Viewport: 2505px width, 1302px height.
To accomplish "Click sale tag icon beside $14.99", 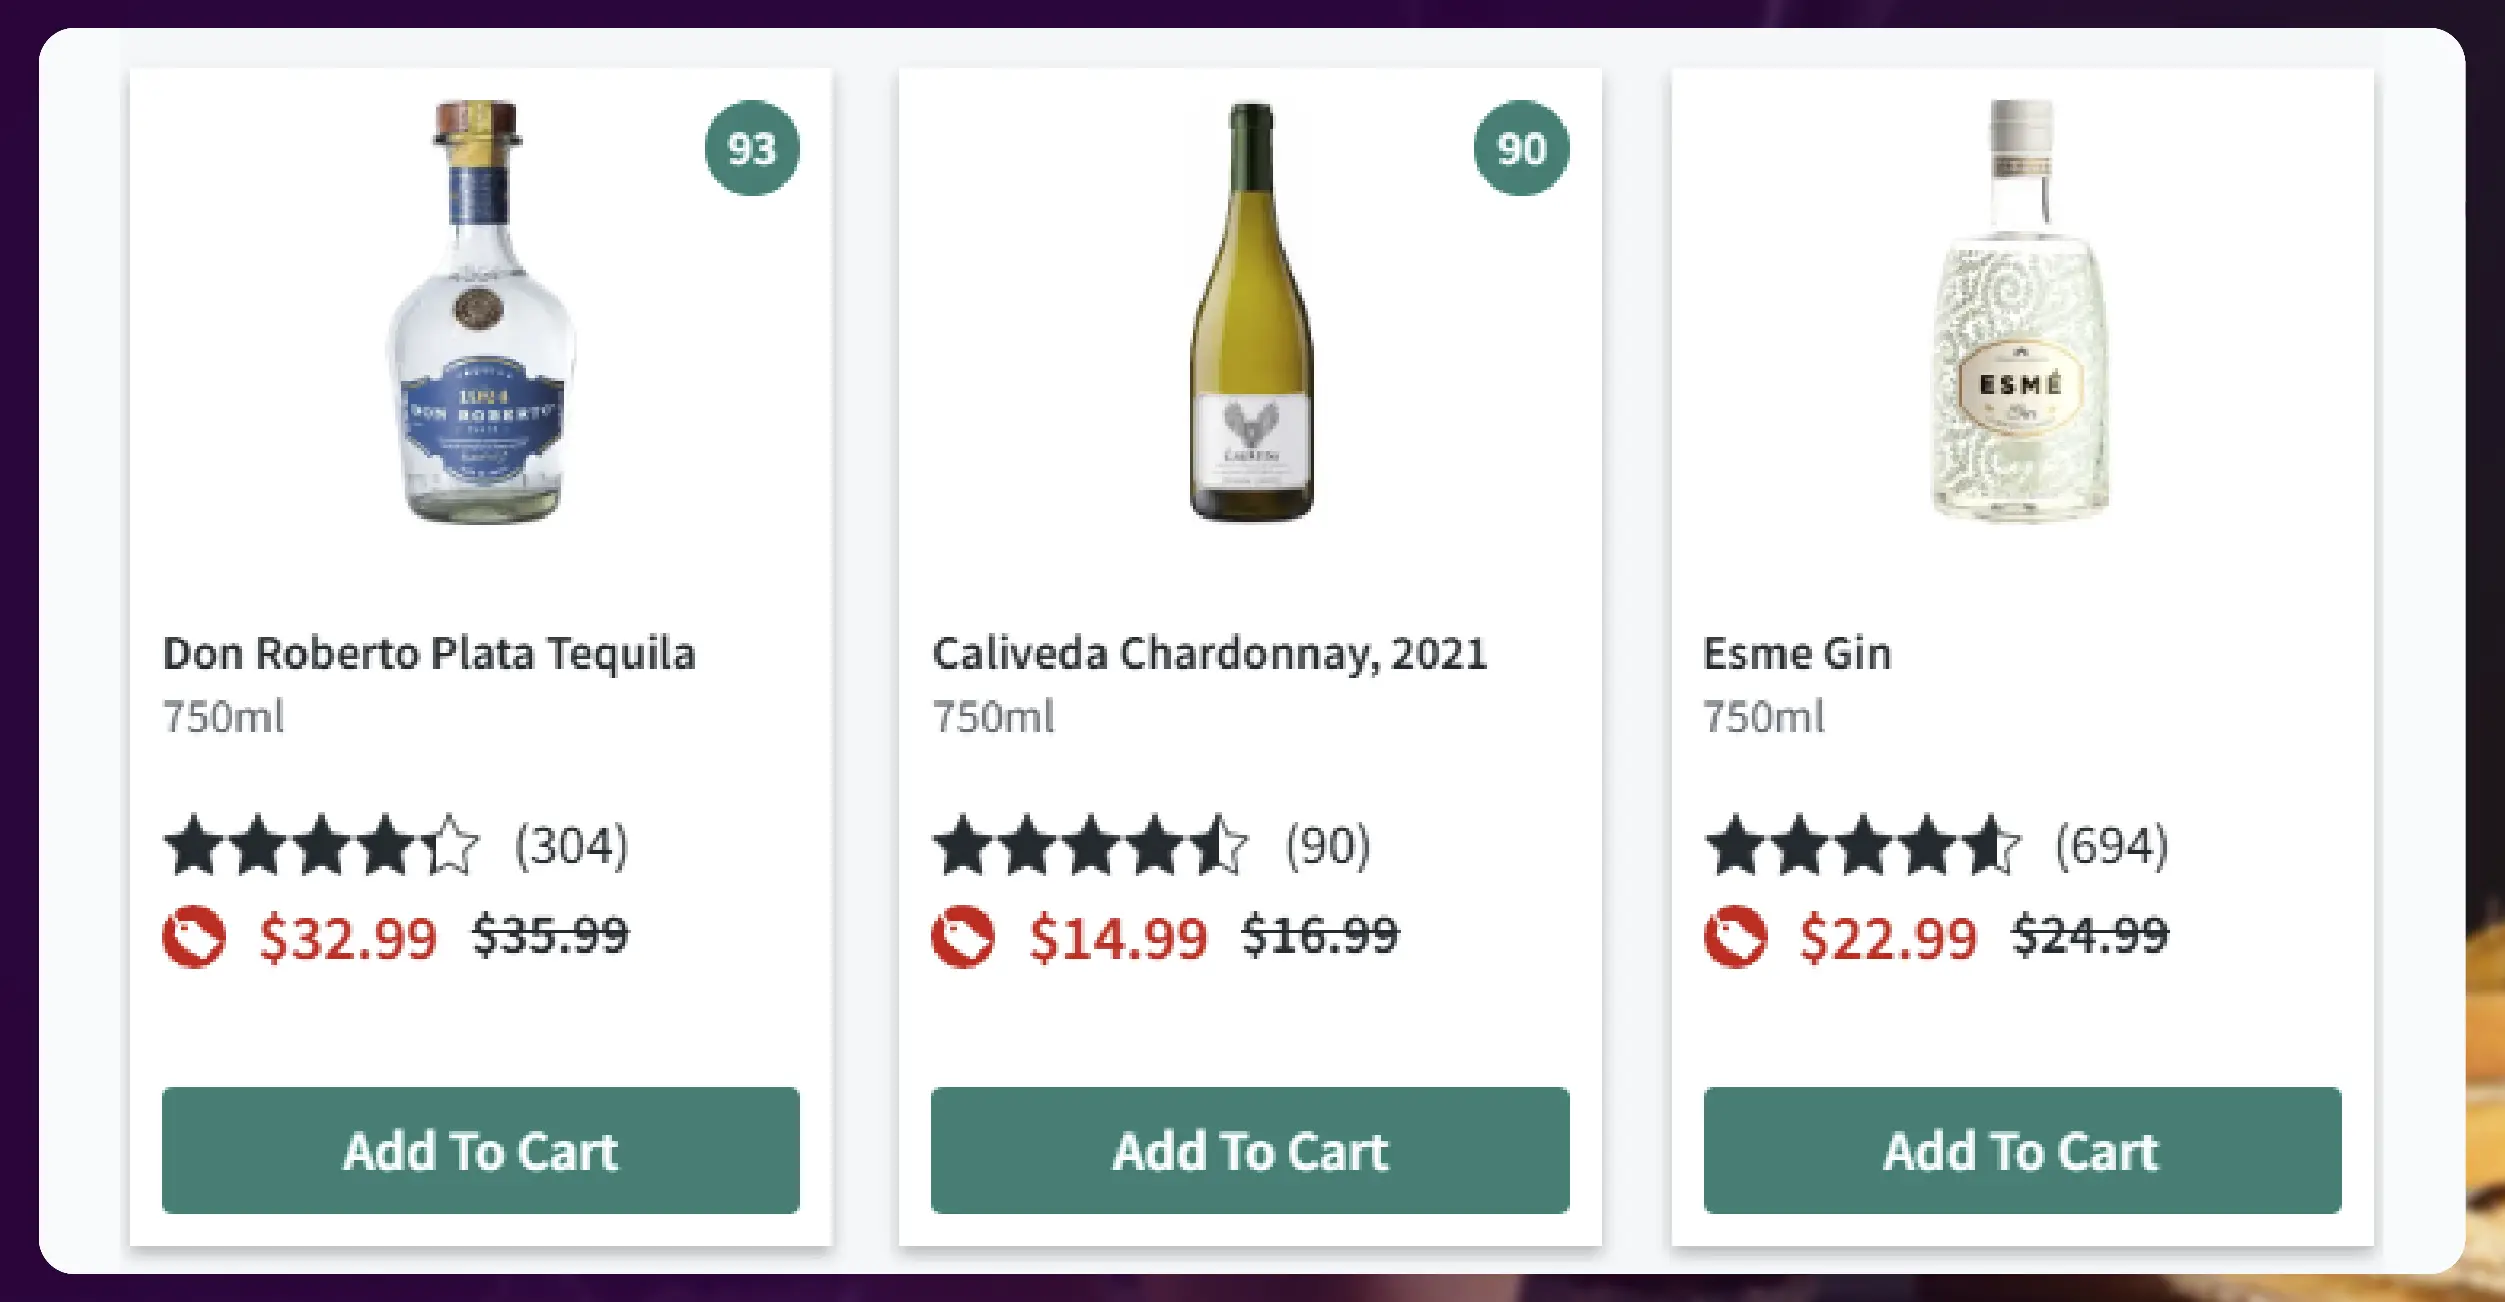I will click(x=963, y=937).
